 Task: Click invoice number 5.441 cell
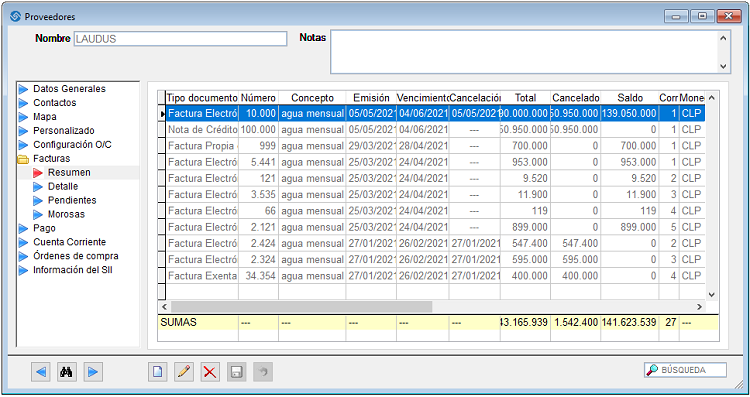(258, 162)
